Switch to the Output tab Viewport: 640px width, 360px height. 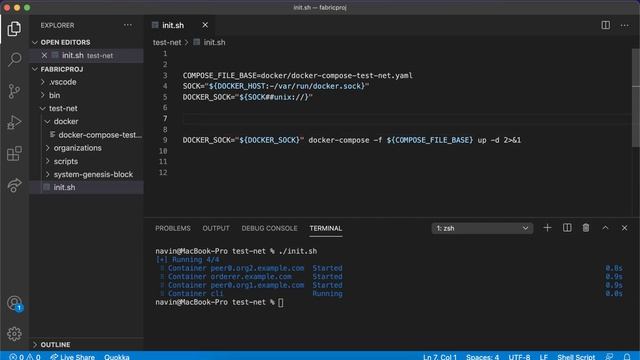(x=216, y=228)
